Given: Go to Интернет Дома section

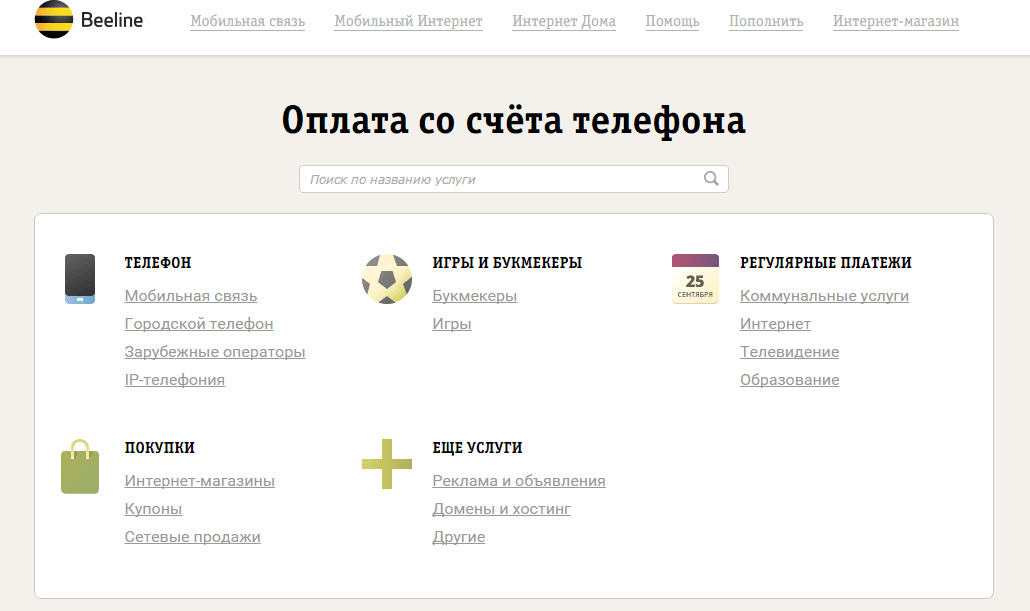Looking at the screenshot, I should [x=564, y=21].
